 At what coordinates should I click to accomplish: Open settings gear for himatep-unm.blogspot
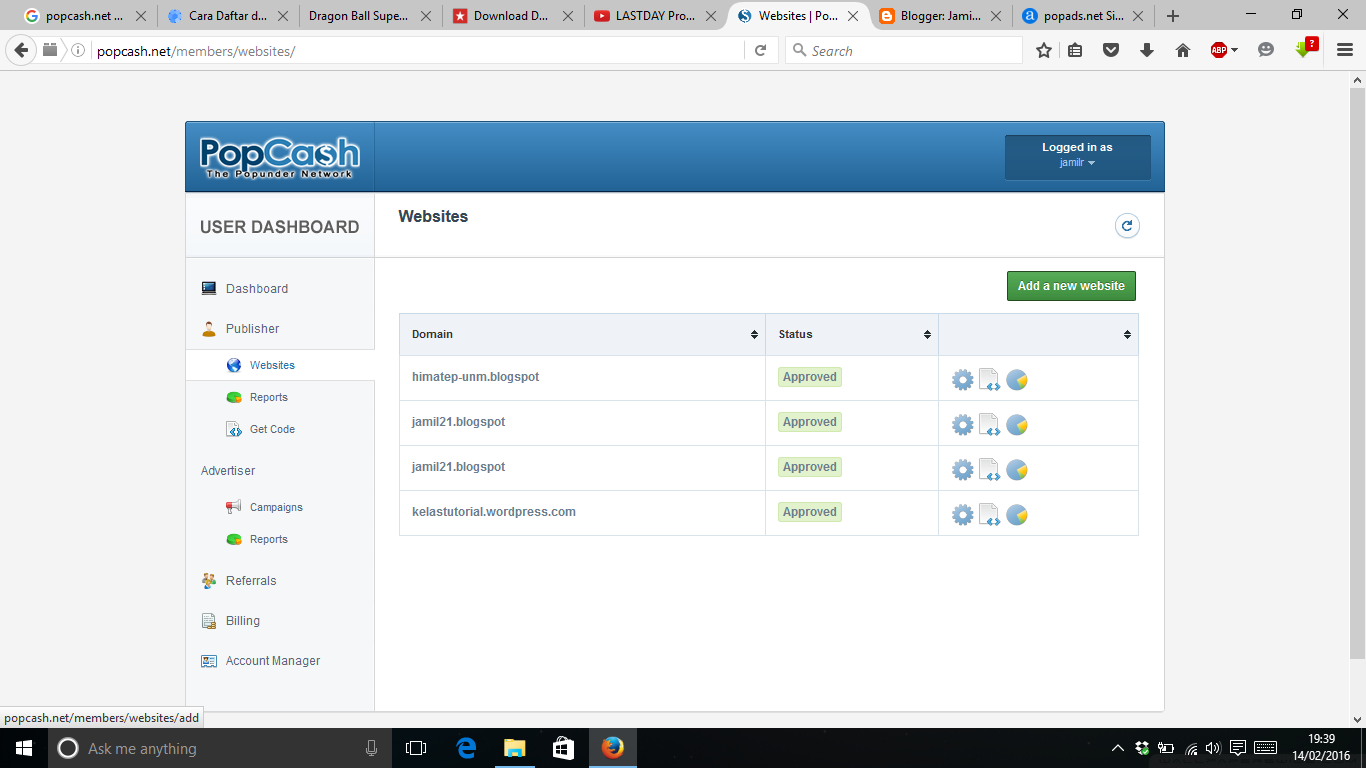[962, 380]
